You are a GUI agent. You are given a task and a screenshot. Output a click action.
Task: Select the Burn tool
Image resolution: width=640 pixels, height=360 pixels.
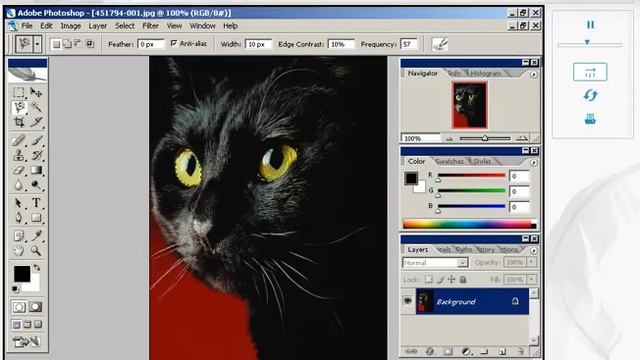pos(36,185)
